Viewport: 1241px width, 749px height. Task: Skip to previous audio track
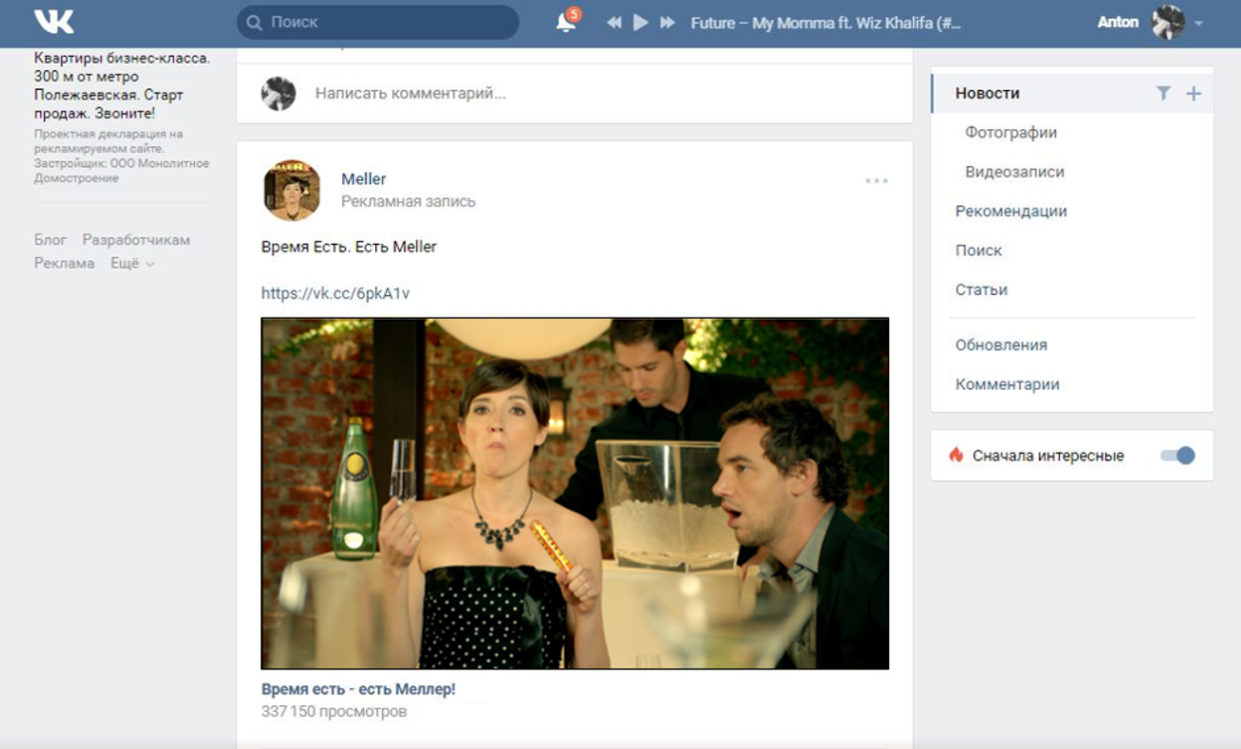614,22
